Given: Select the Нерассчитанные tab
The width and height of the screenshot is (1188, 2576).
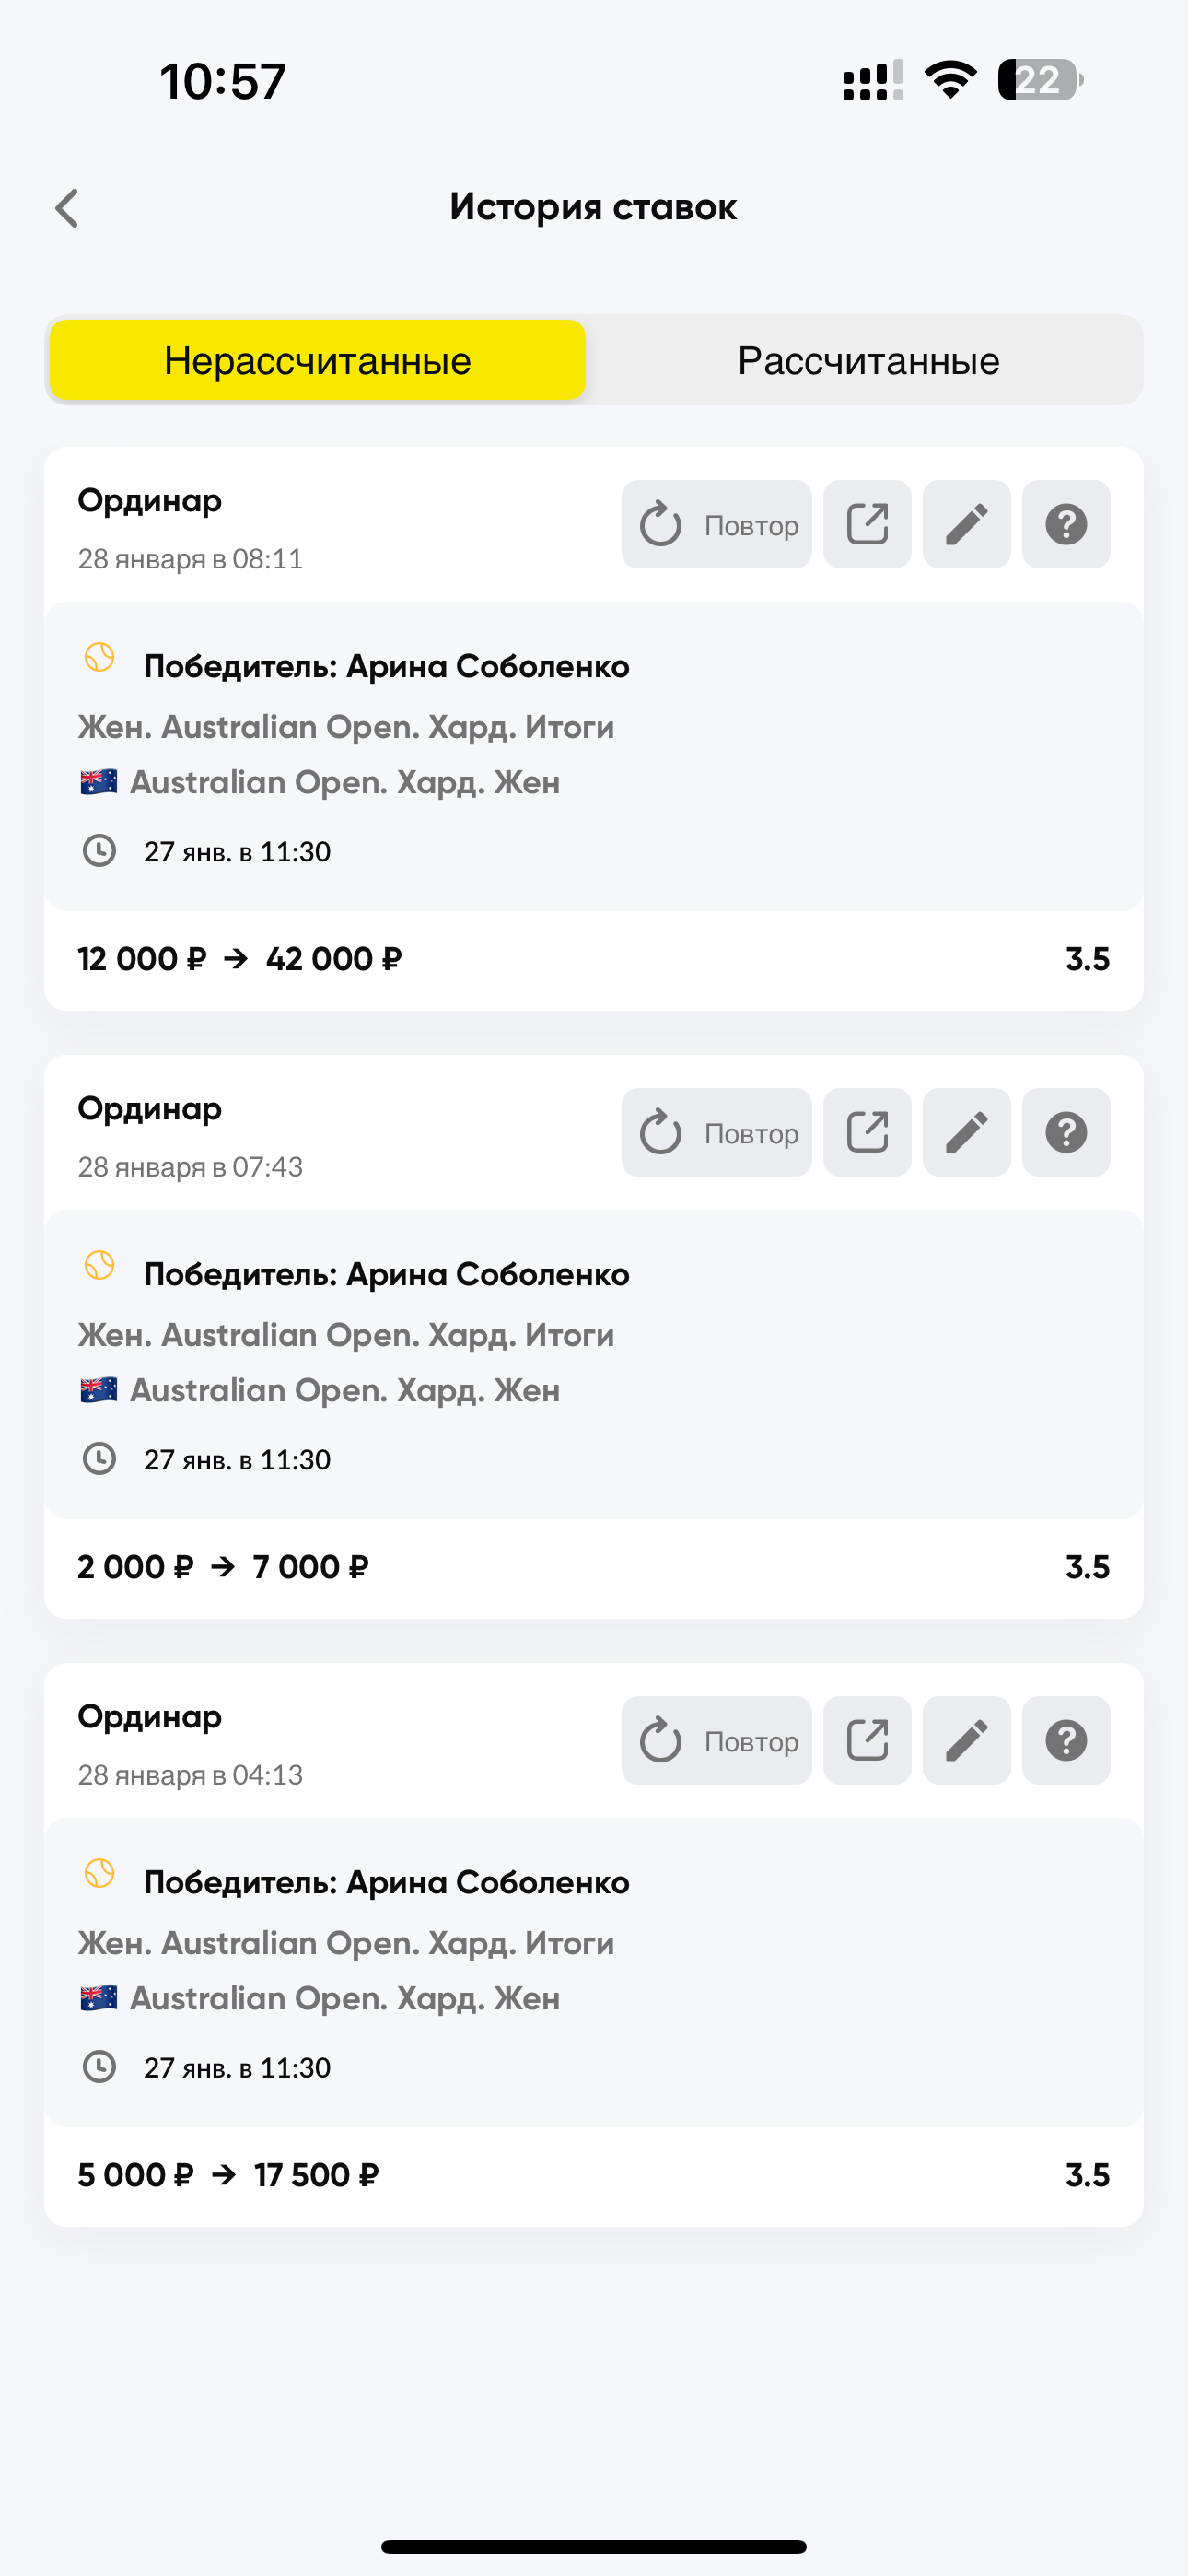Looking at the screenshot, I should (x=318, y=361).
